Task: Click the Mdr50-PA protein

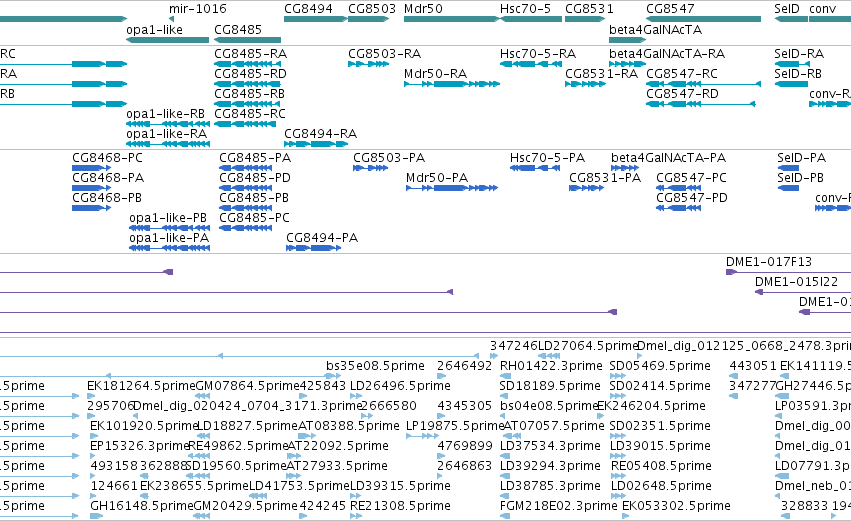Action: [452, 188]
